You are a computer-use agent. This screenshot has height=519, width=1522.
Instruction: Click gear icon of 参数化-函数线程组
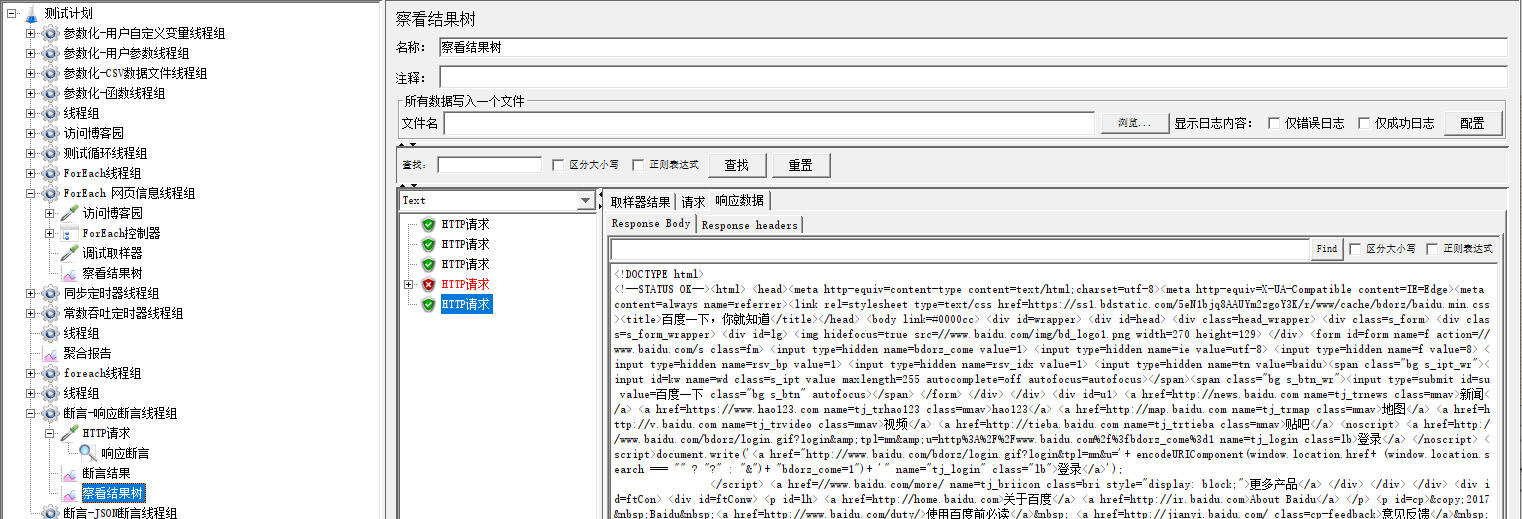[50, 93]
